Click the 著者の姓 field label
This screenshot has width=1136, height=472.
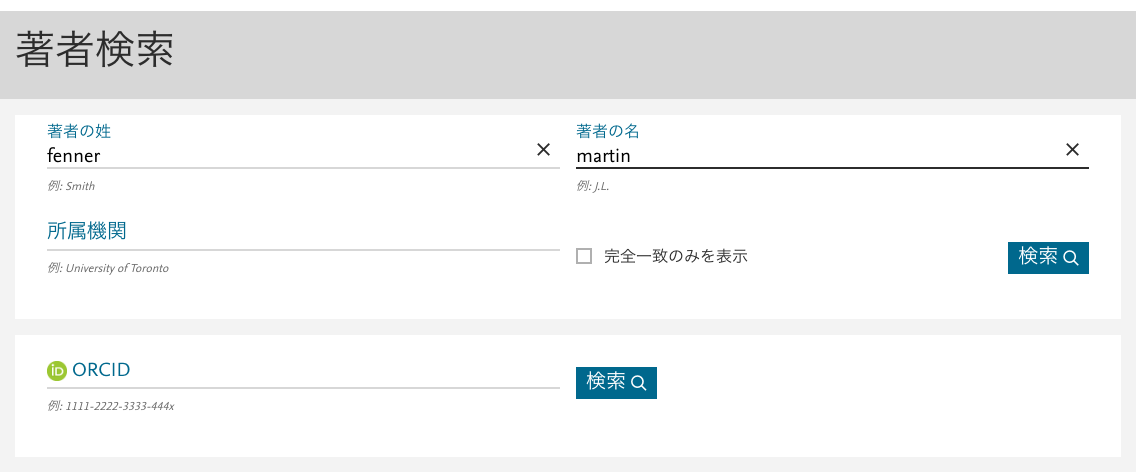(79, 131)
